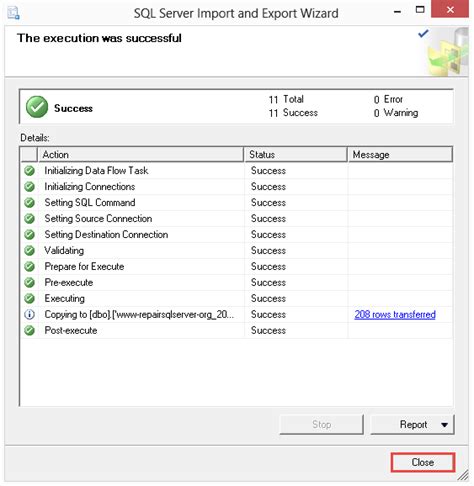This screenshot has width=474, height=486.
Task: Click the 11 Total summary text
Action: [286, 99]
